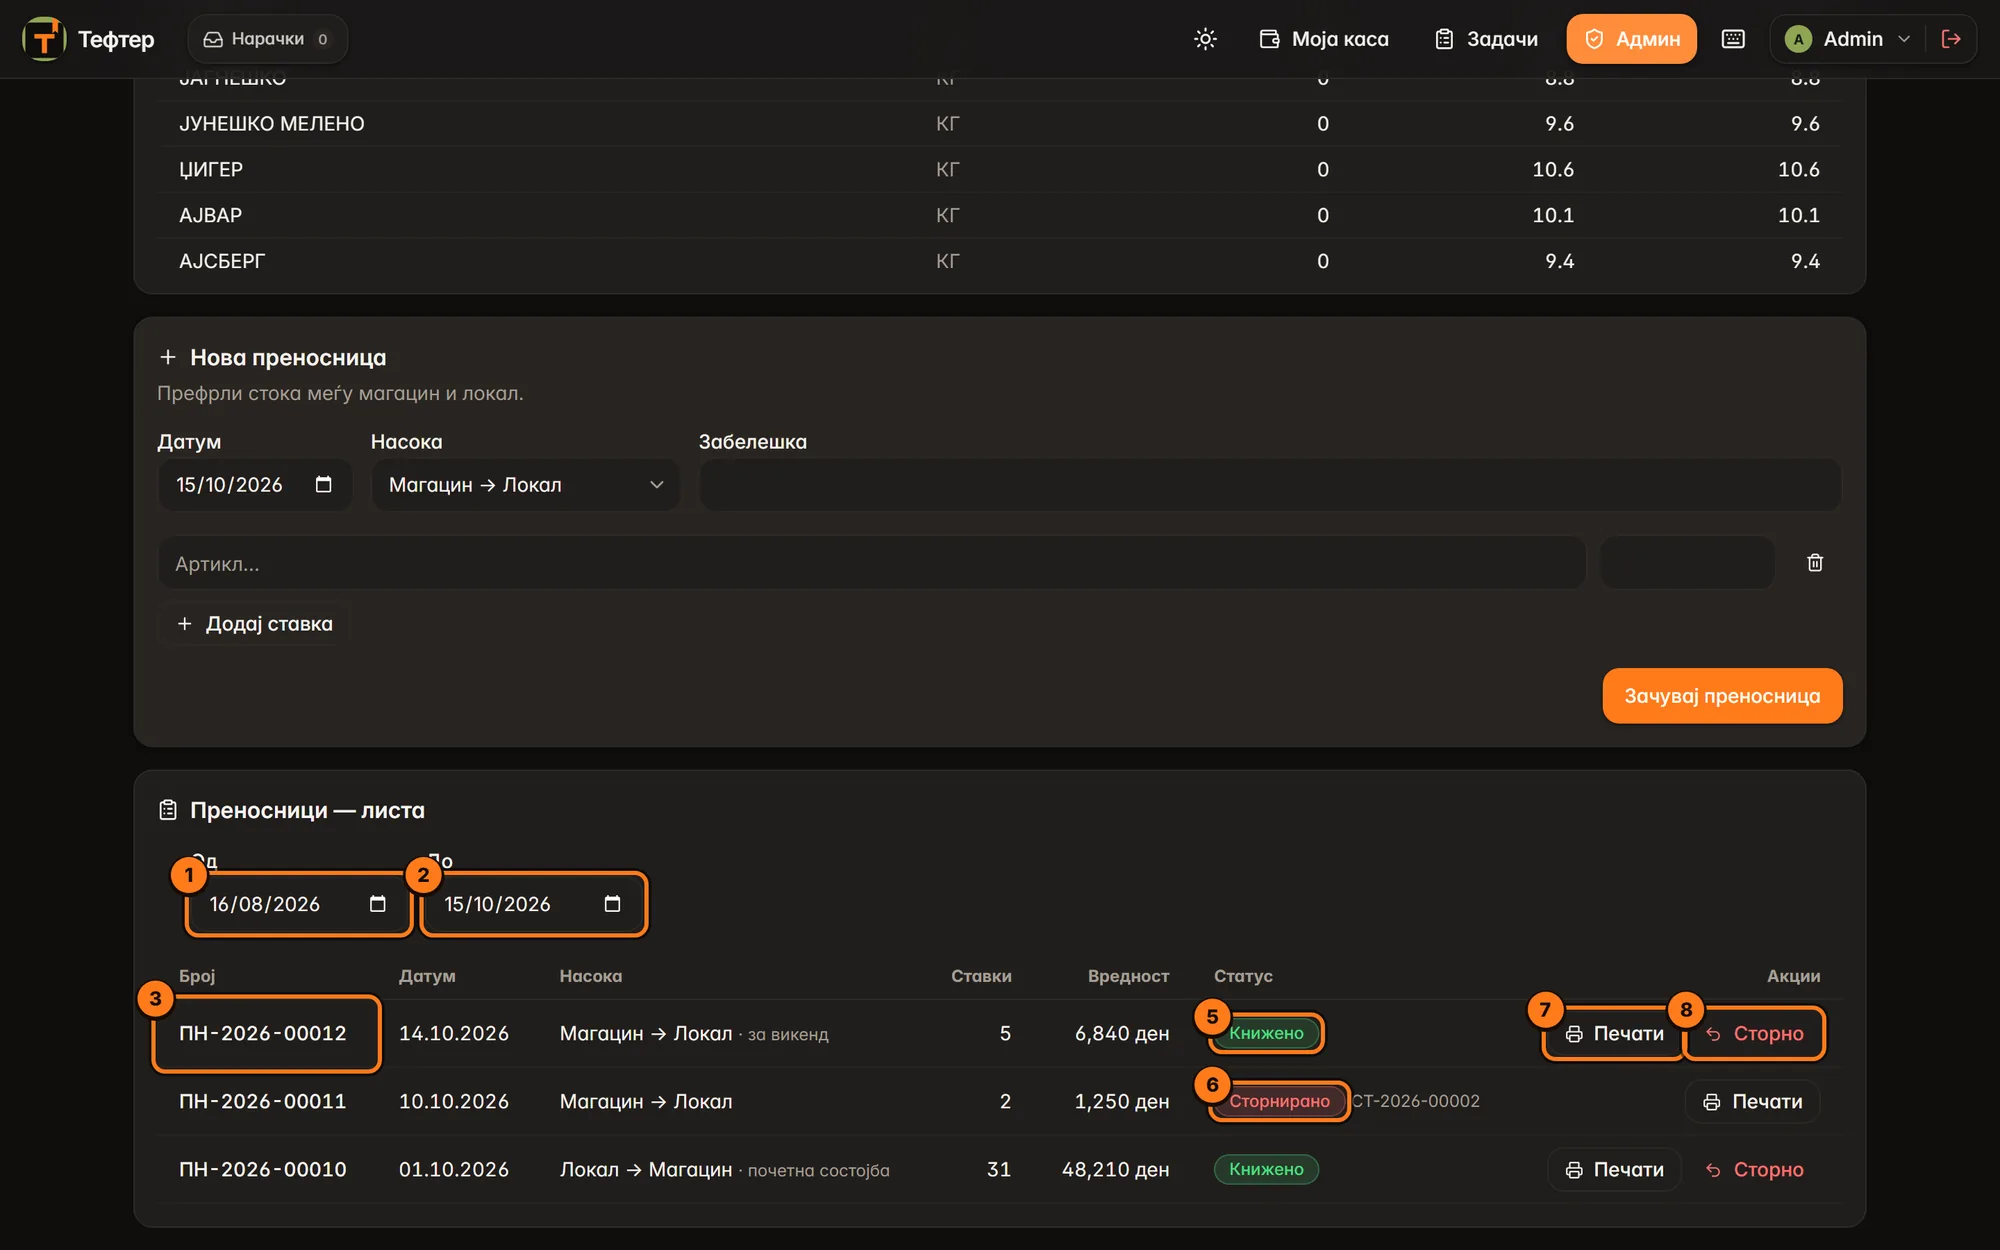
Task: Open transfer ПН-2026-00011
Action: [263, 1101]
